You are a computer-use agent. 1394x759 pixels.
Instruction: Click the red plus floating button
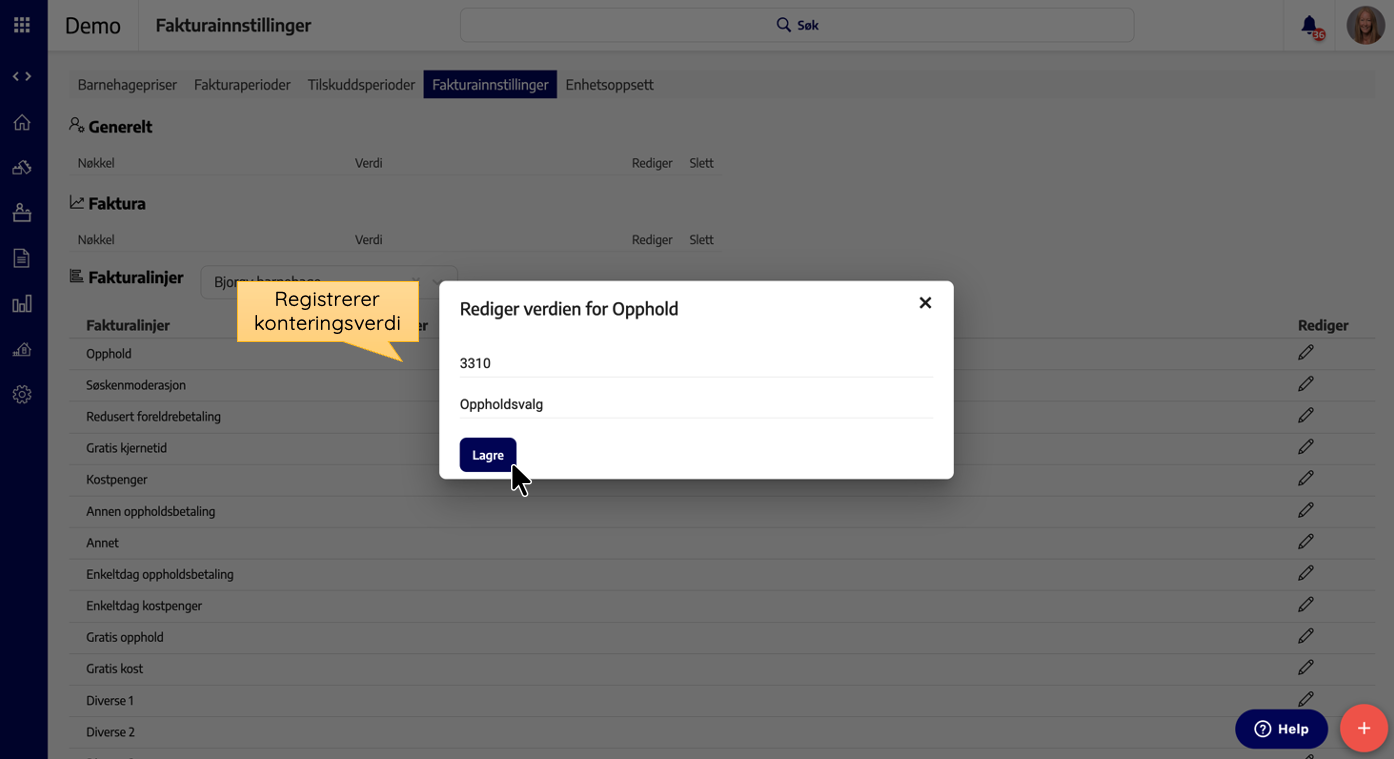[x=1363, y=729]
